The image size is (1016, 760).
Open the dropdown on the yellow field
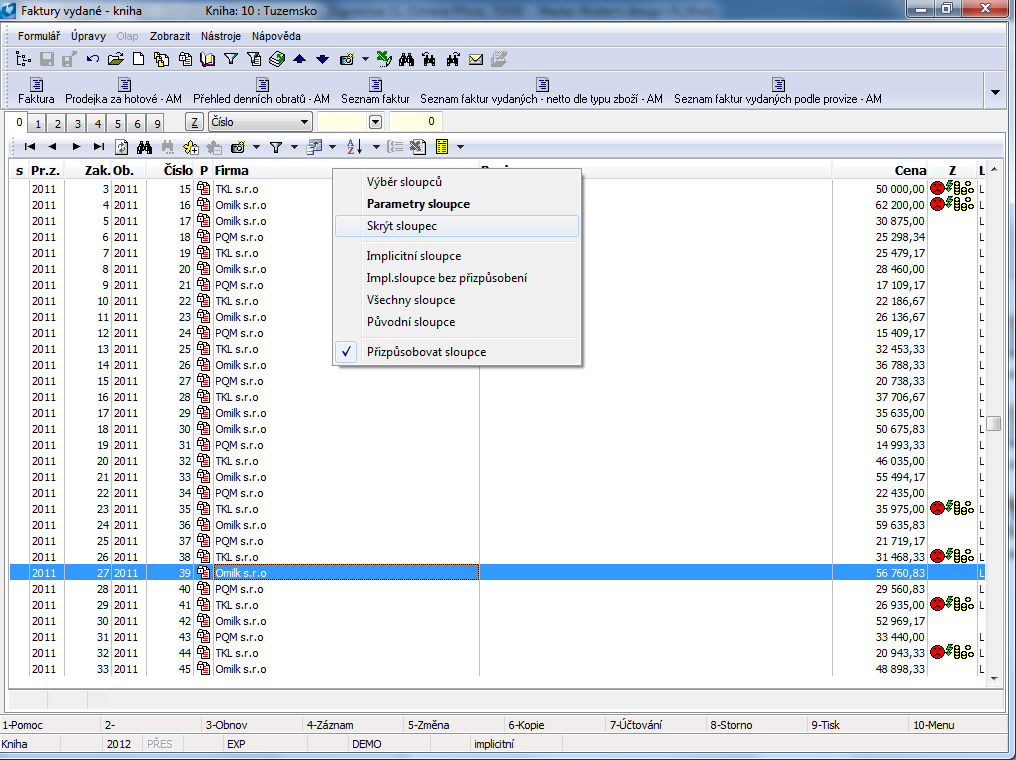tap(375, 122)
